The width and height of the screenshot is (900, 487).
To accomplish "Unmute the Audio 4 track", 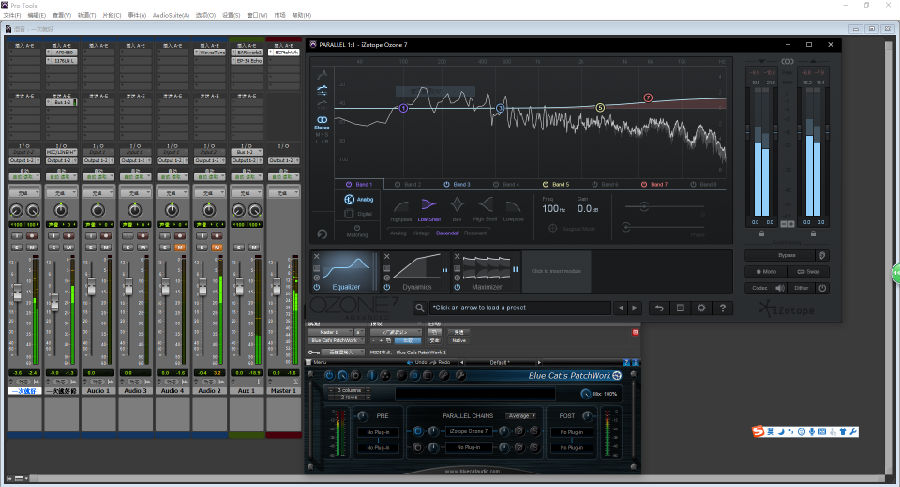I will click(x=180, y=248).
